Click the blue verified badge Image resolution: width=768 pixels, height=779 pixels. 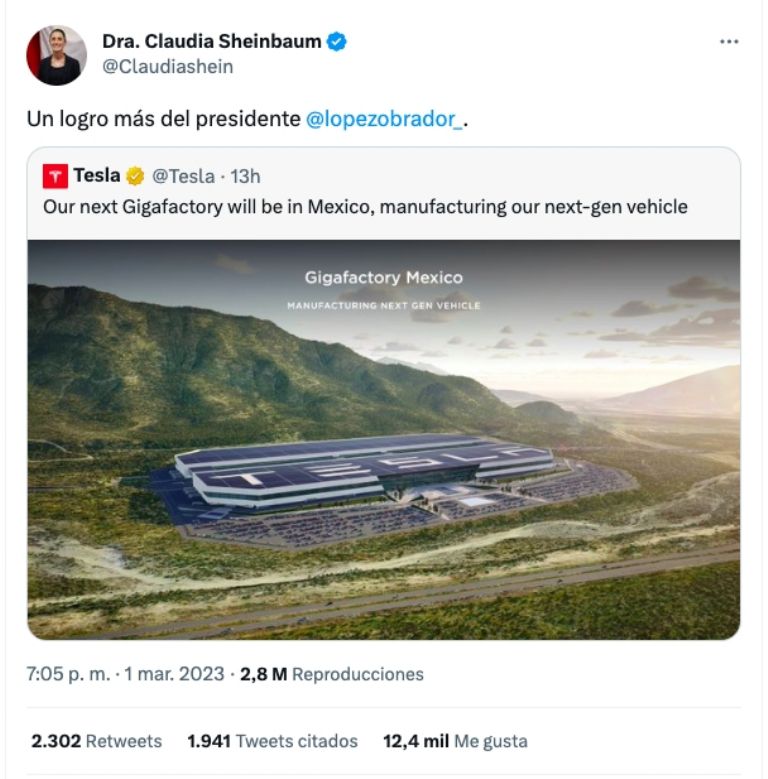coord(339,41)
